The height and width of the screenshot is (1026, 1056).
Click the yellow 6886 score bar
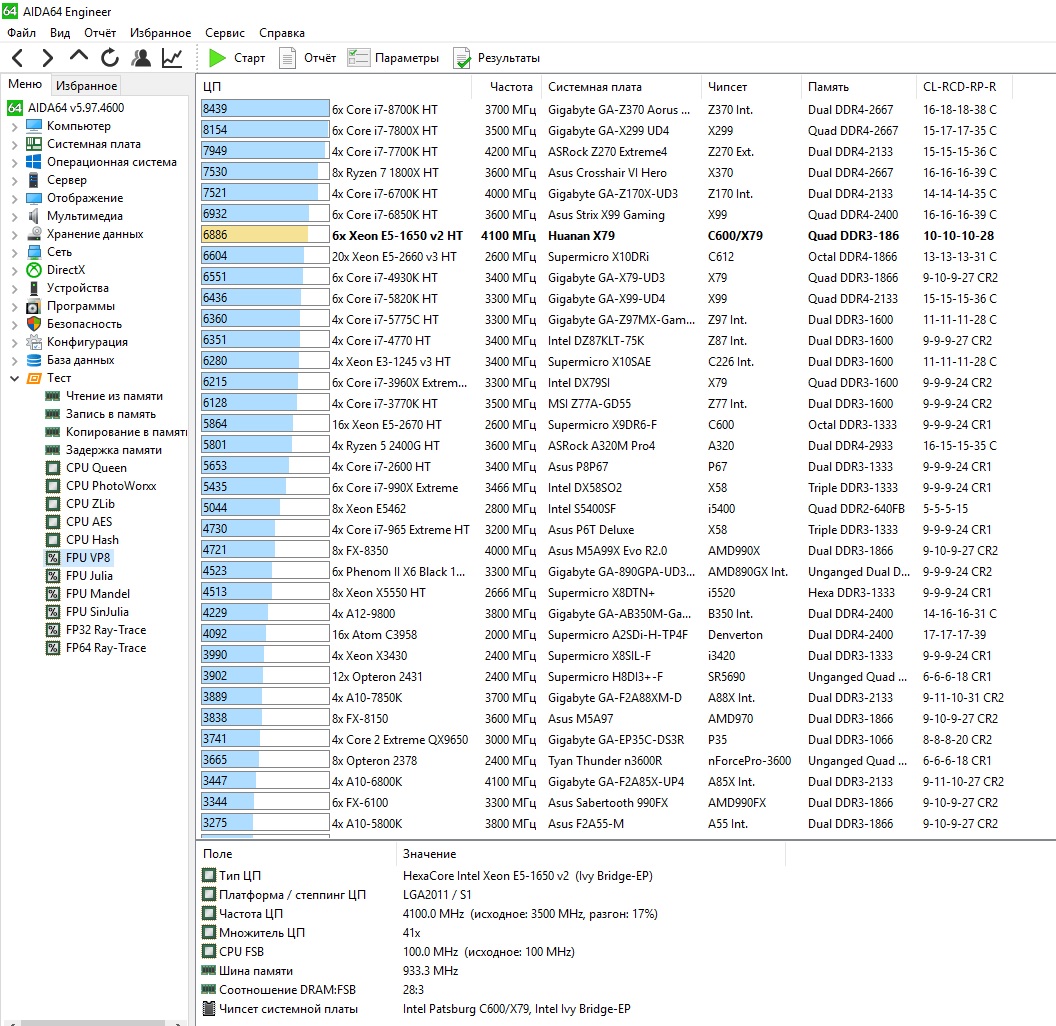(265, 235)
